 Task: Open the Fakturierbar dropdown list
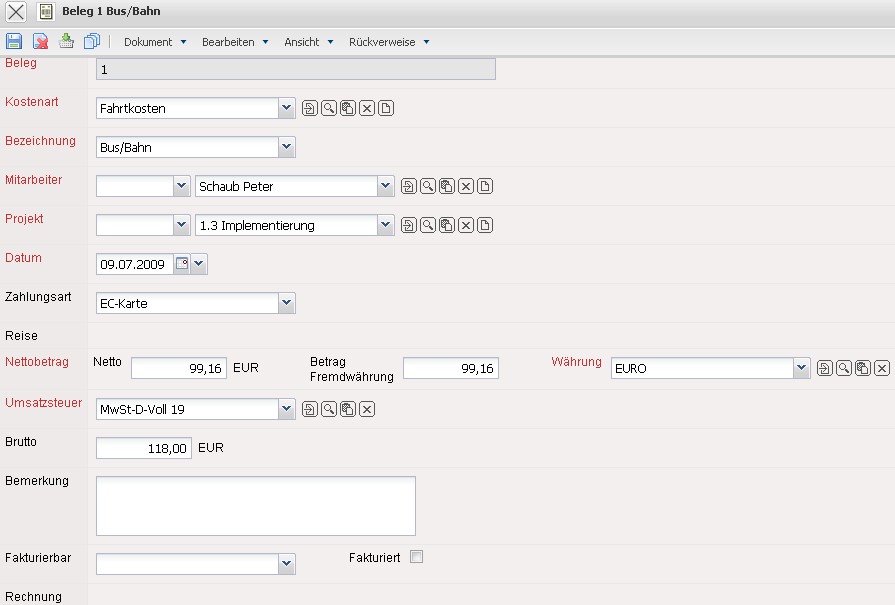click(x=287, y=565)
